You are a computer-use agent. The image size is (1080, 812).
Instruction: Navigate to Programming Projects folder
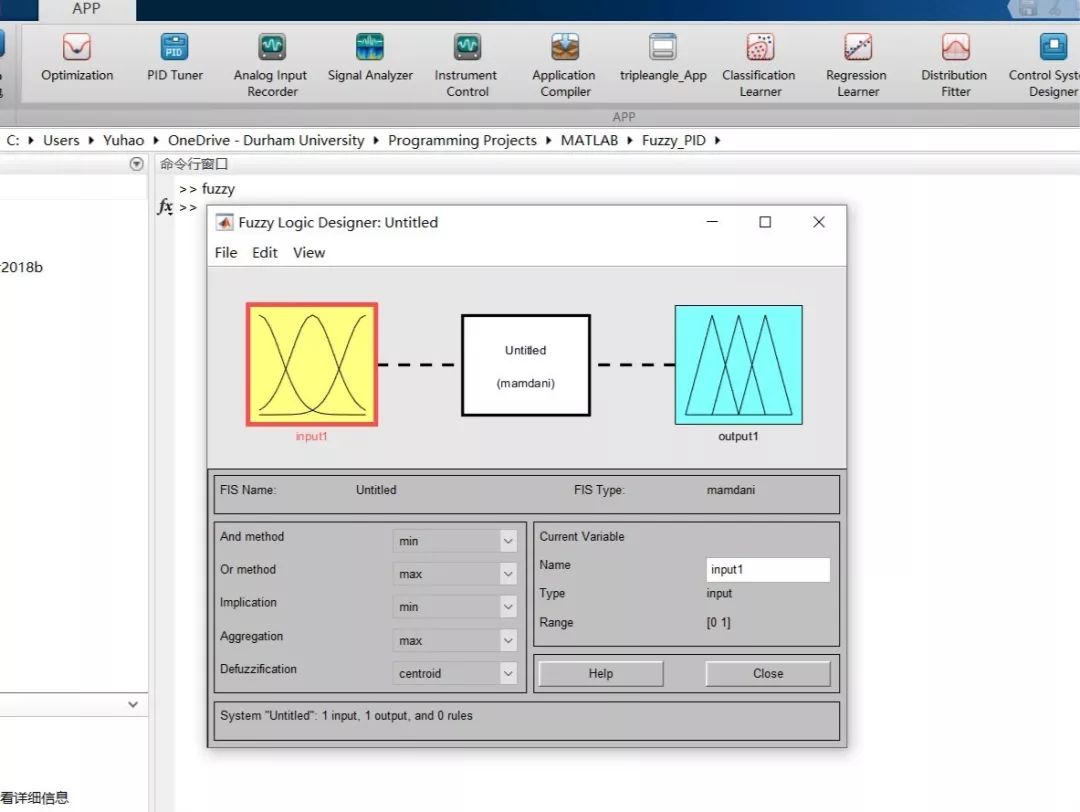click(x=462, y=140)
